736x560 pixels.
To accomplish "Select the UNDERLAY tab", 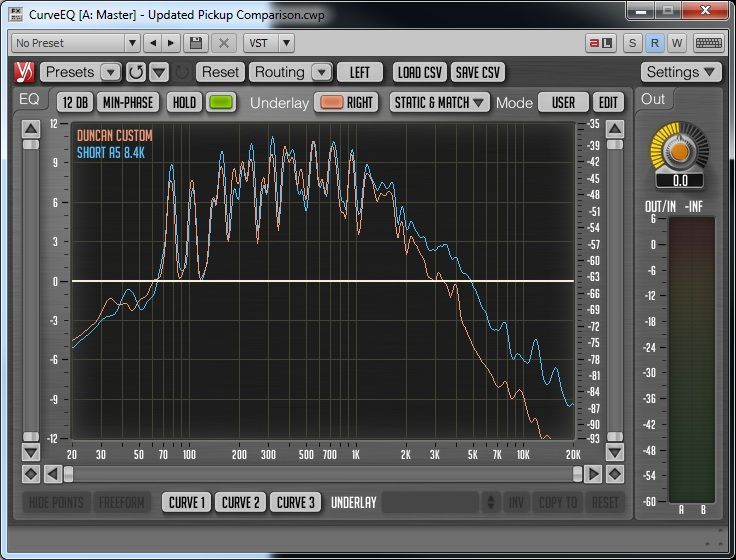I will [353, 503].
